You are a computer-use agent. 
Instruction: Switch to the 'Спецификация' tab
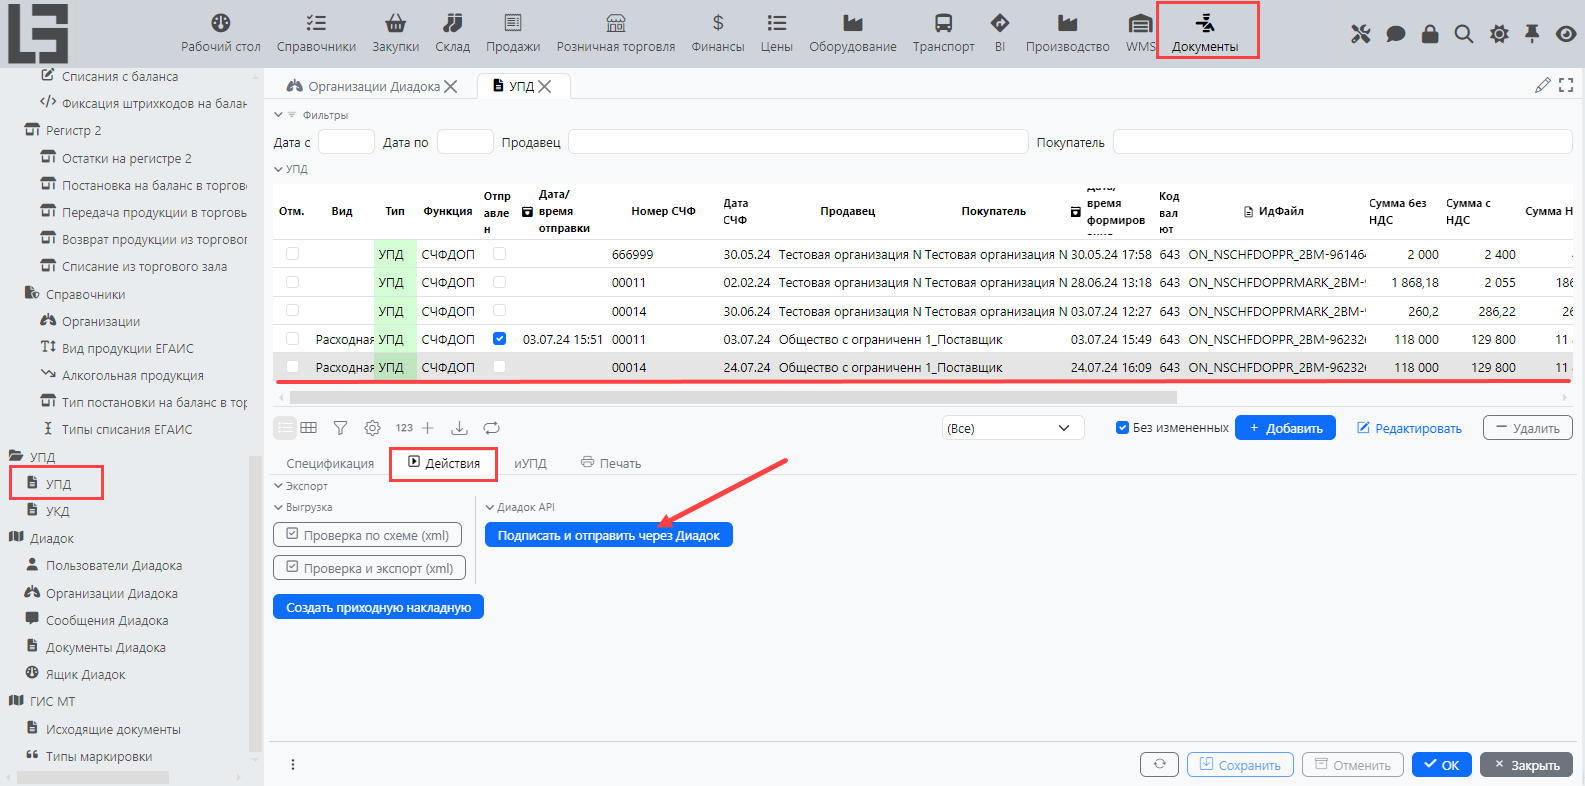tap(330, 464)
